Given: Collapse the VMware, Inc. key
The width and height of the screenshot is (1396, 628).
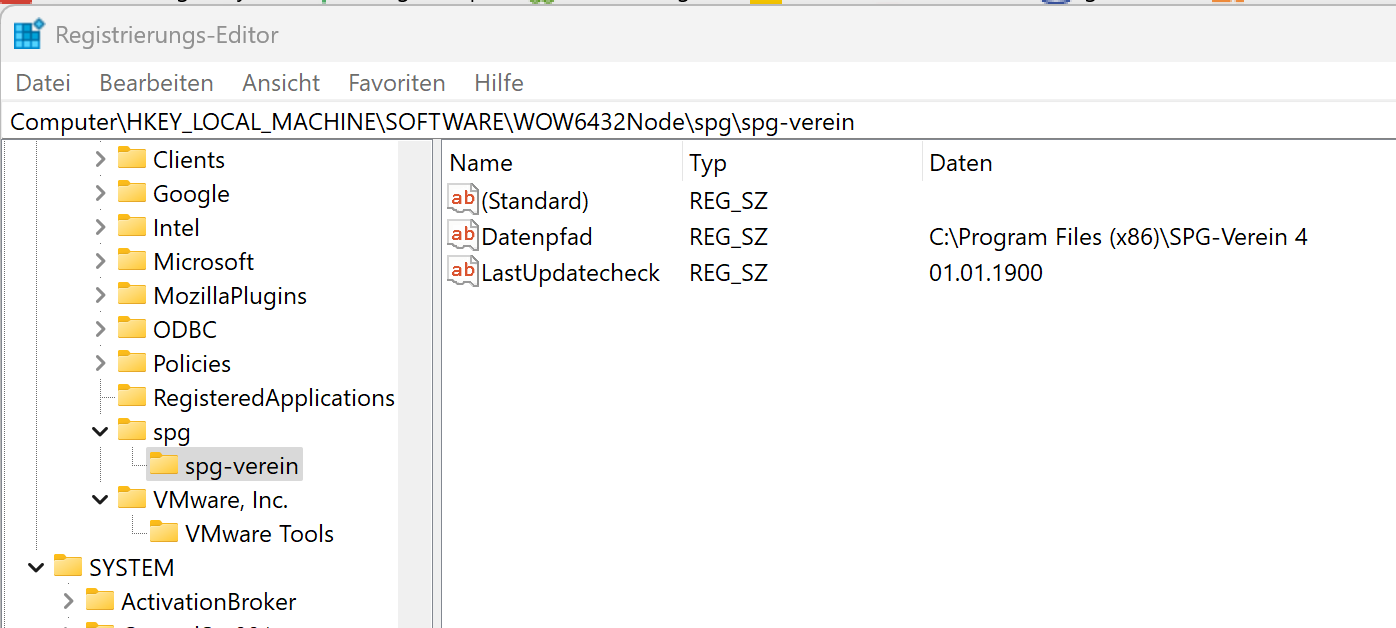Looking at the screenshot, I should click(100, 500).
